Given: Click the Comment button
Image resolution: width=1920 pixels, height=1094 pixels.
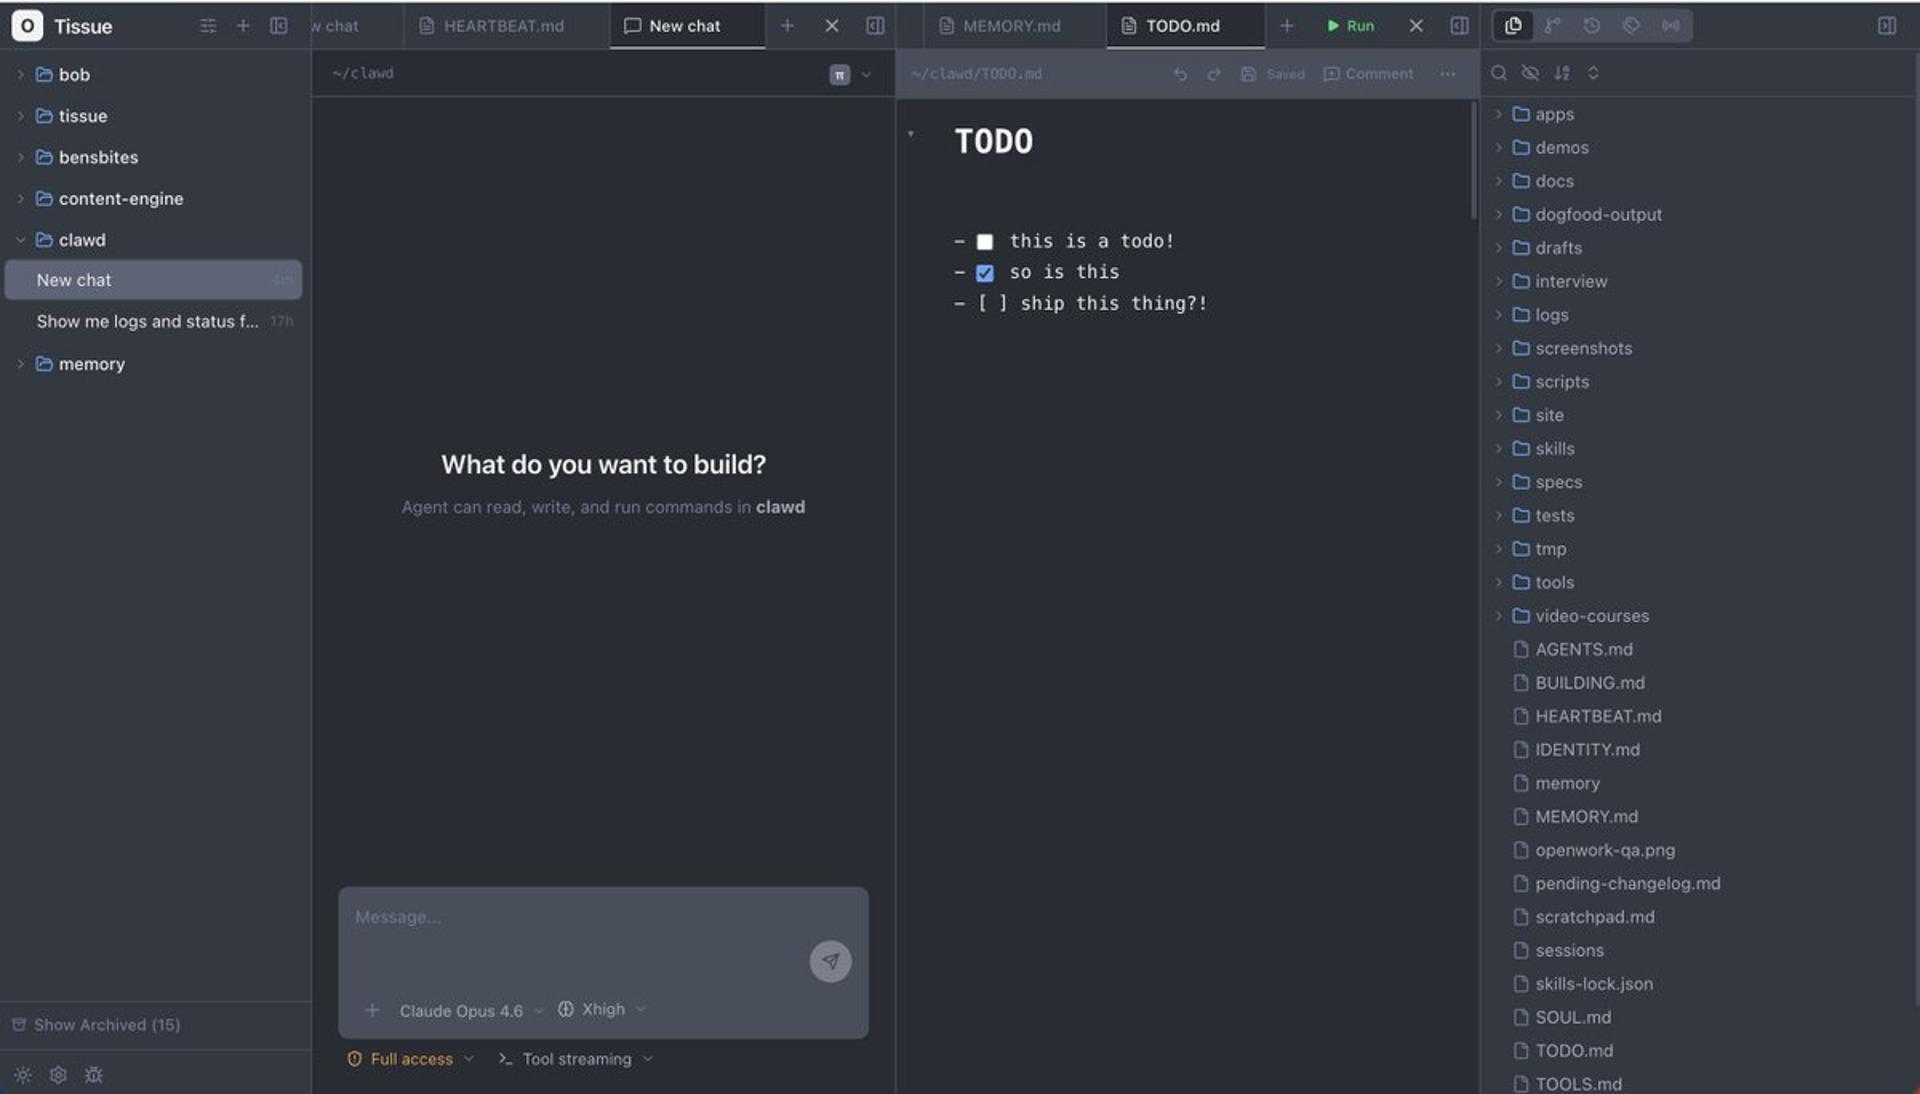Looking at the screenshot, I should (x=1368, y=74).
